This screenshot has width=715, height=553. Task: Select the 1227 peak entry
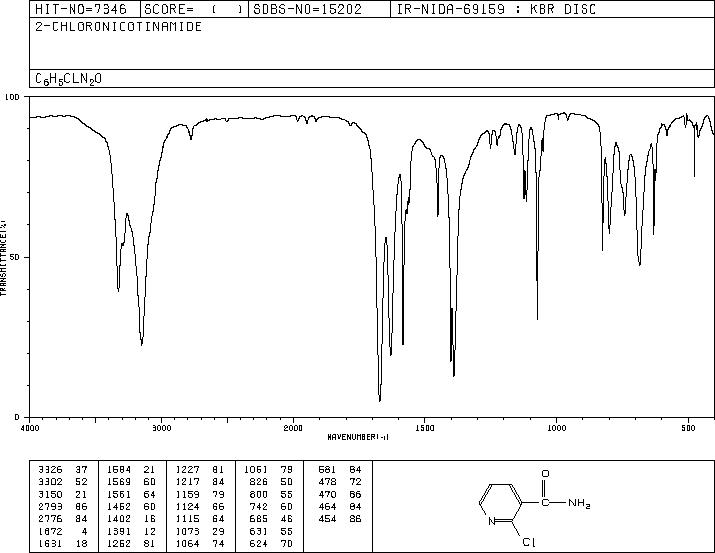coord(200,470)
